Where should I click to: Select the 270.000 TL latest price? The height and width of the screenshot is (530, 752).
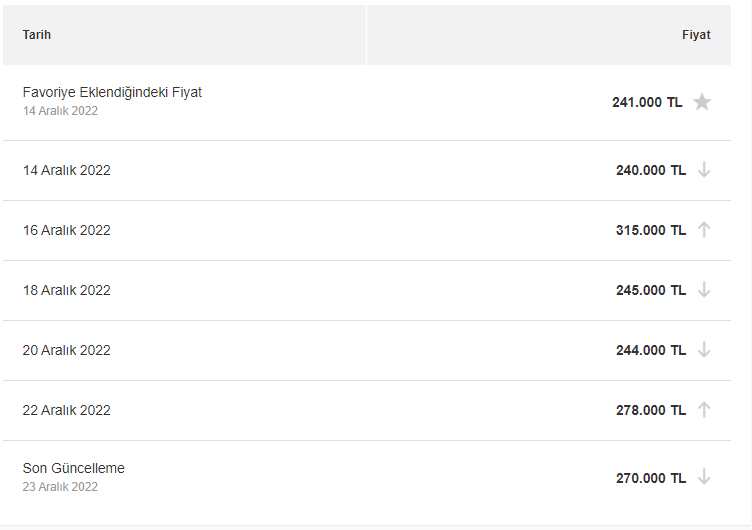651,478
